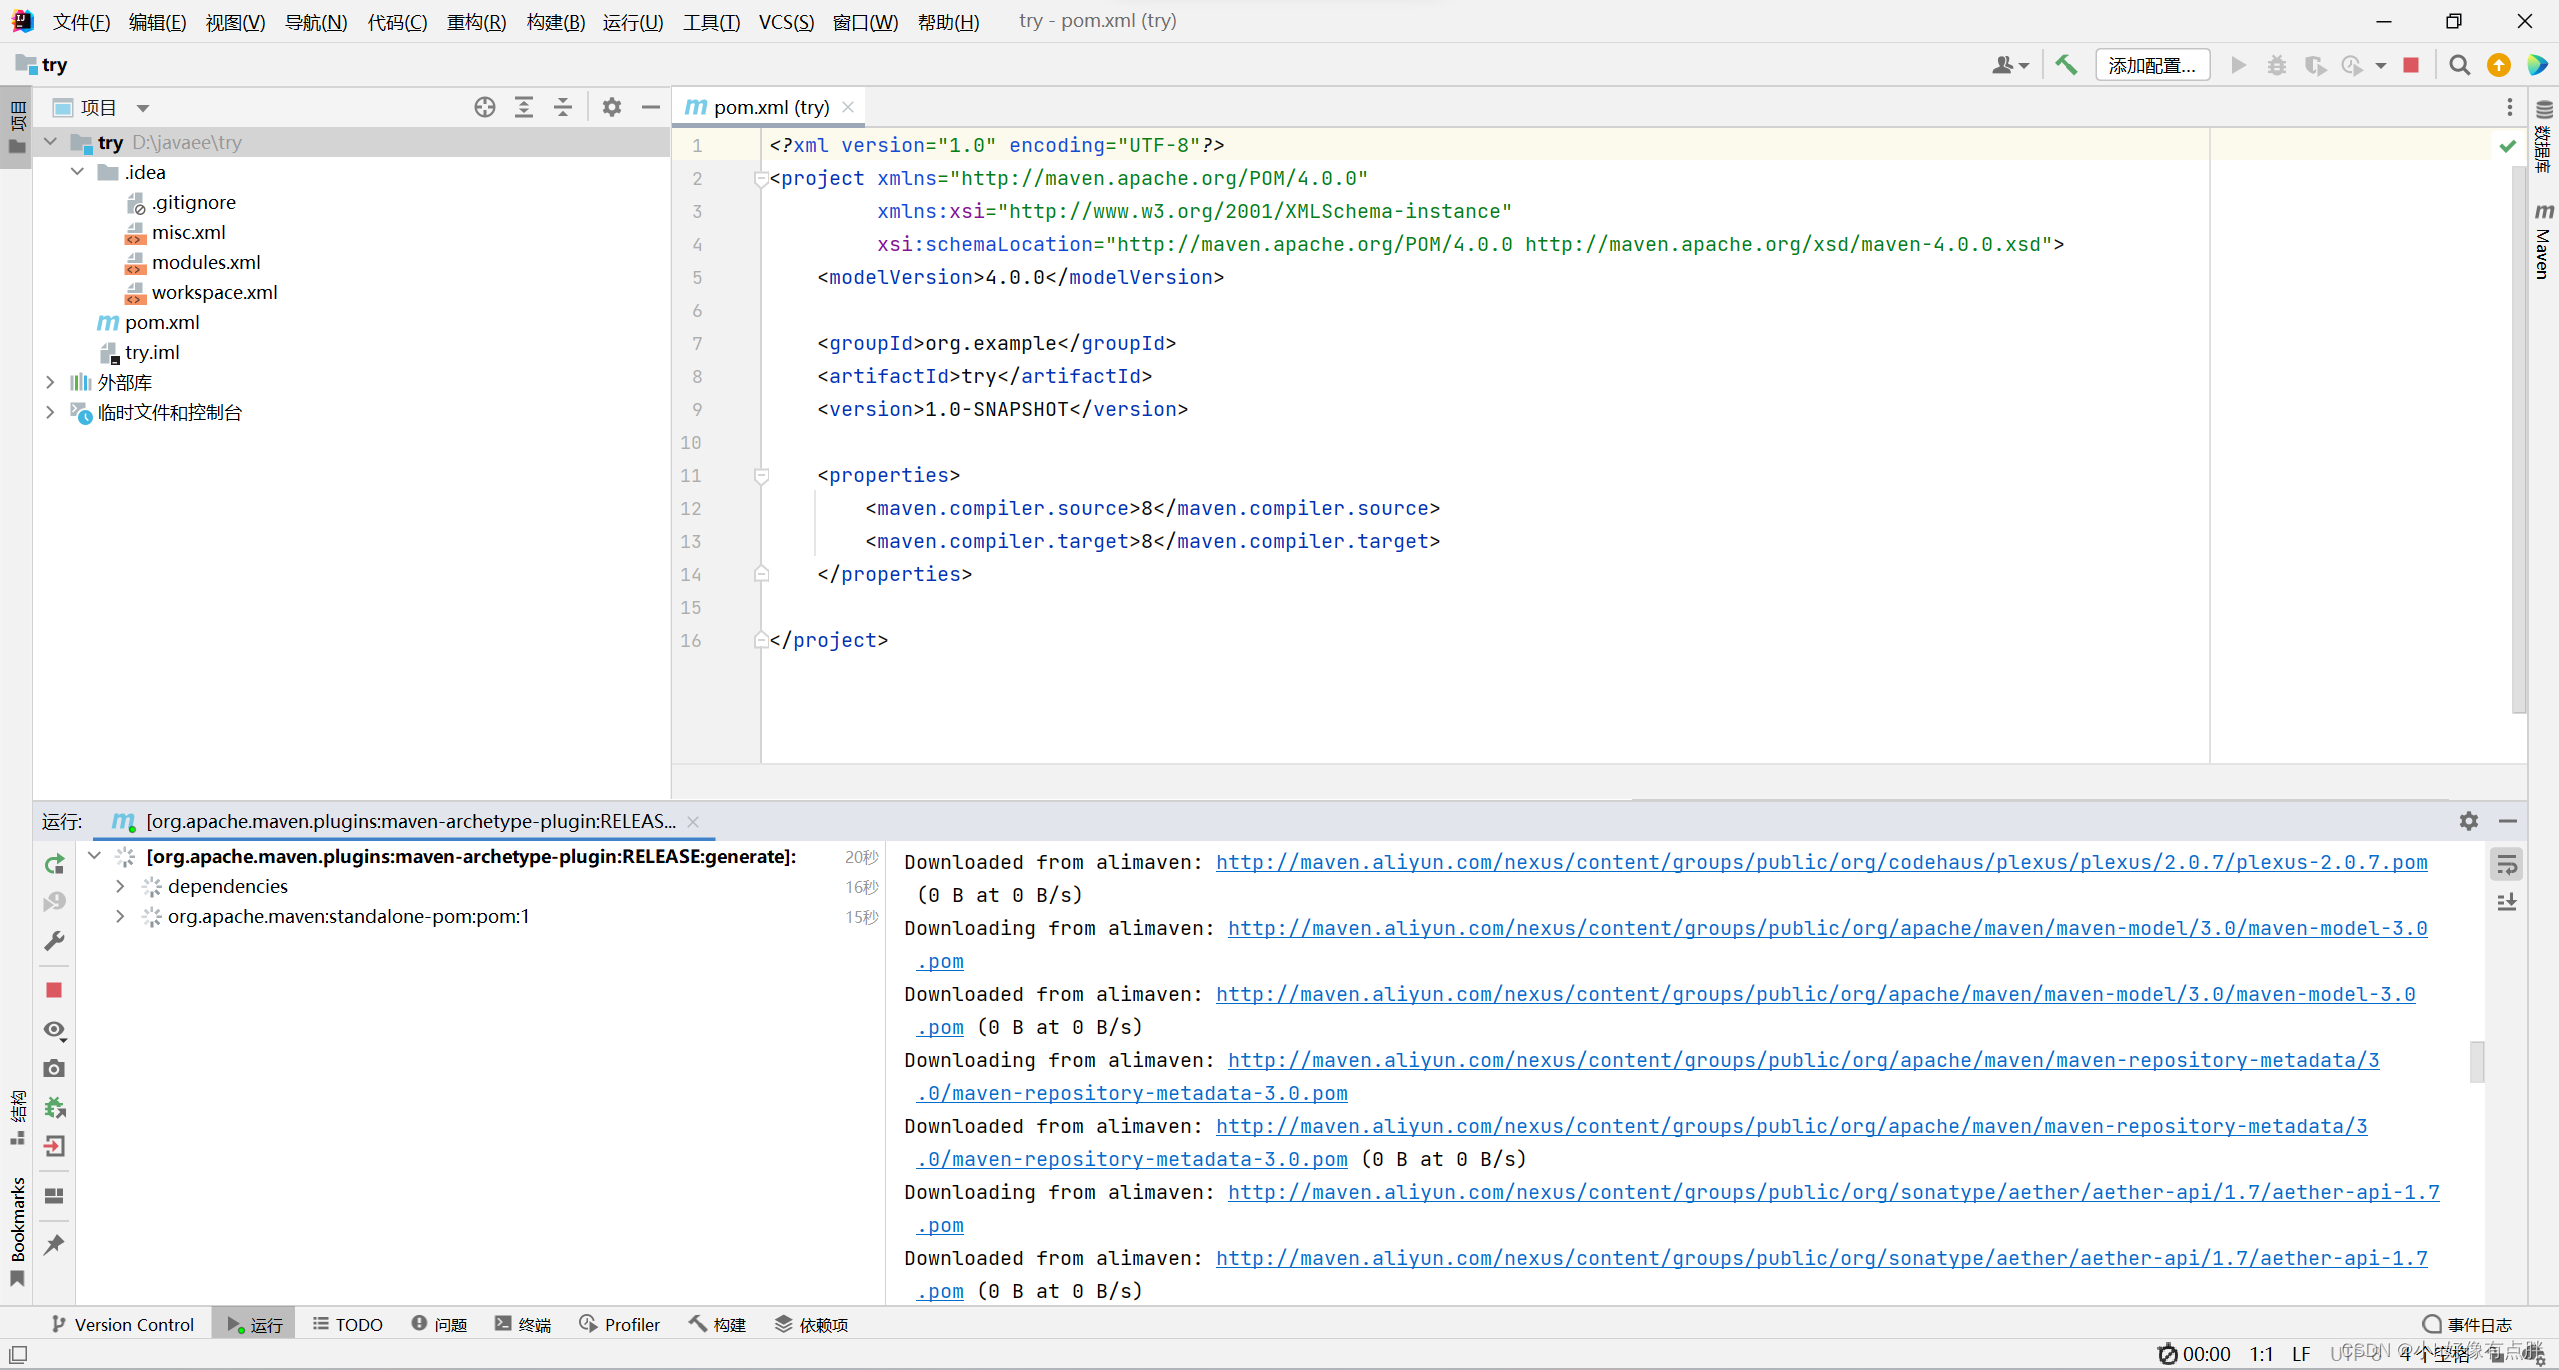Click the layout icon in Run panel
Screen dimensions: 2559x1370
[x=55, y=1195]
